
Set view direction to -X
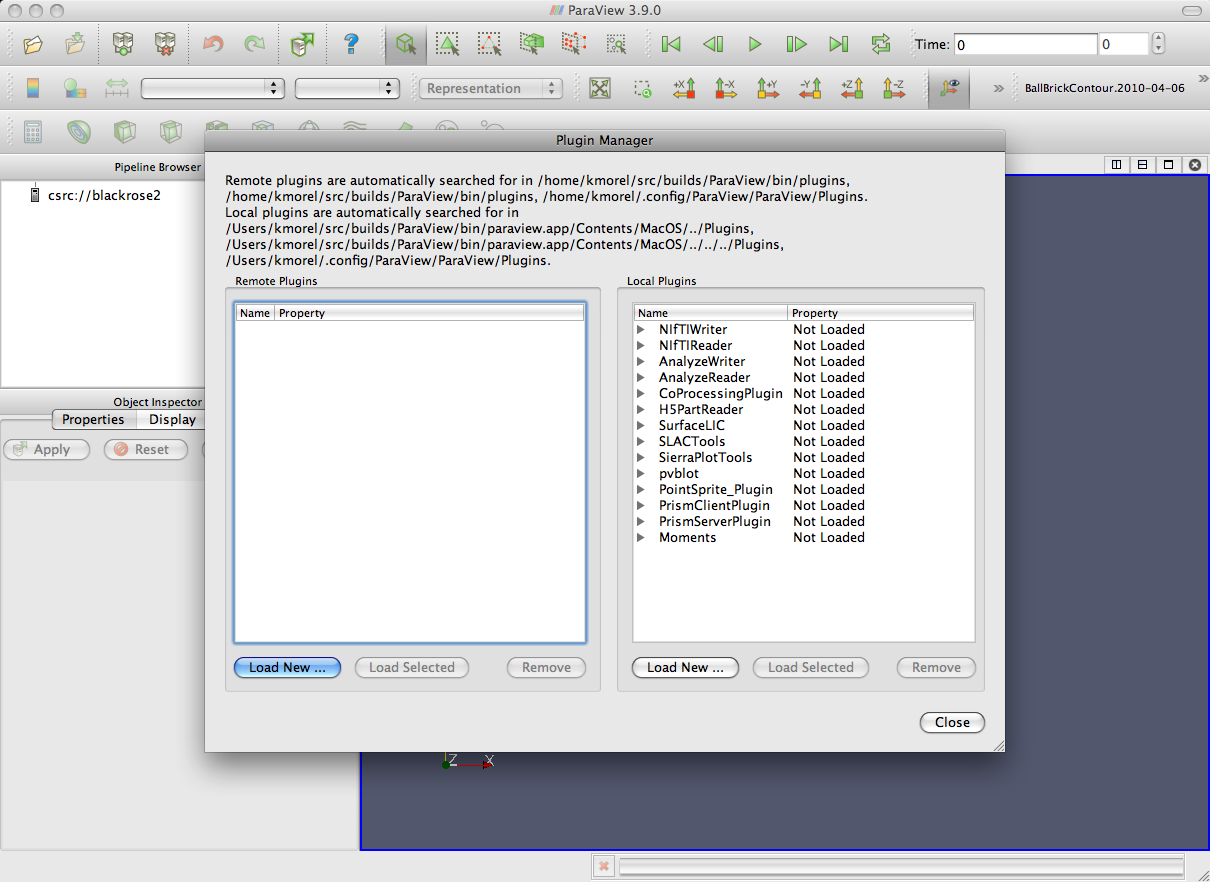[x=726, y=88]
